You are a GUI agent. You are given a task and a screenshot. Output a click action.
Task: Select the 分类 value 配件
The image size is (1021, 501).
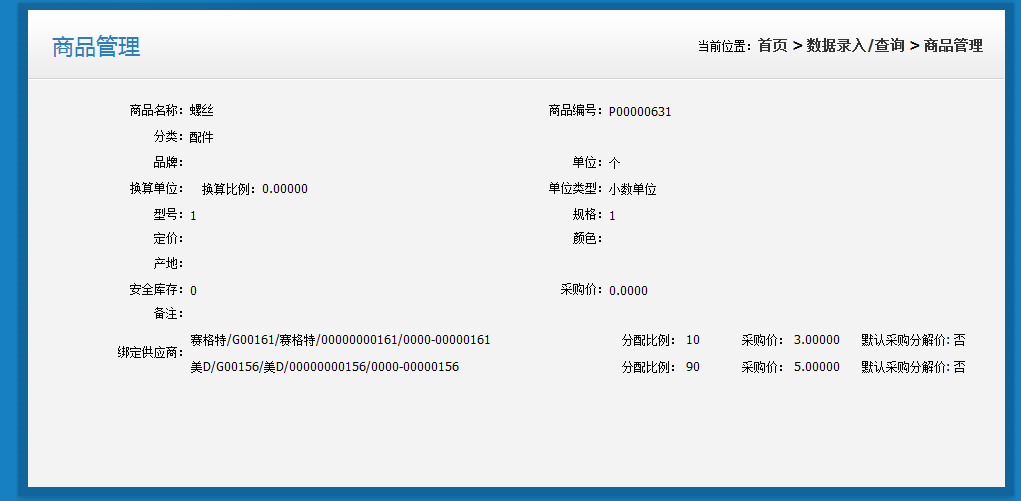point(201,137)
